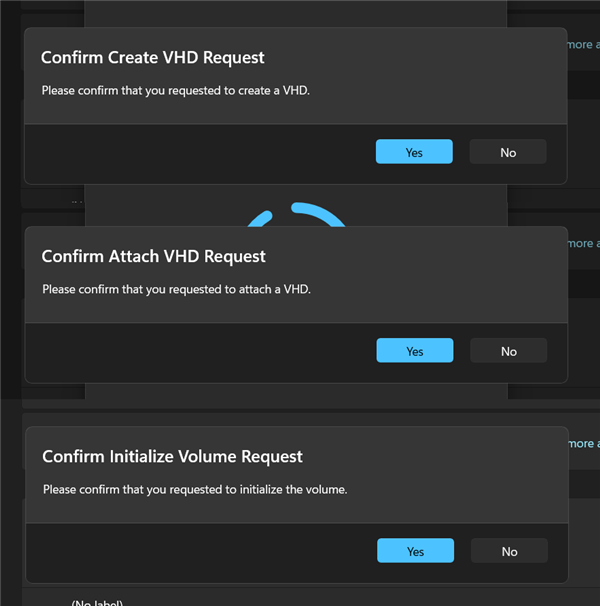
Task: Click the 'Confirm Attach VHD Request' title
Action: pyautogui.click(x=153, y=257)
